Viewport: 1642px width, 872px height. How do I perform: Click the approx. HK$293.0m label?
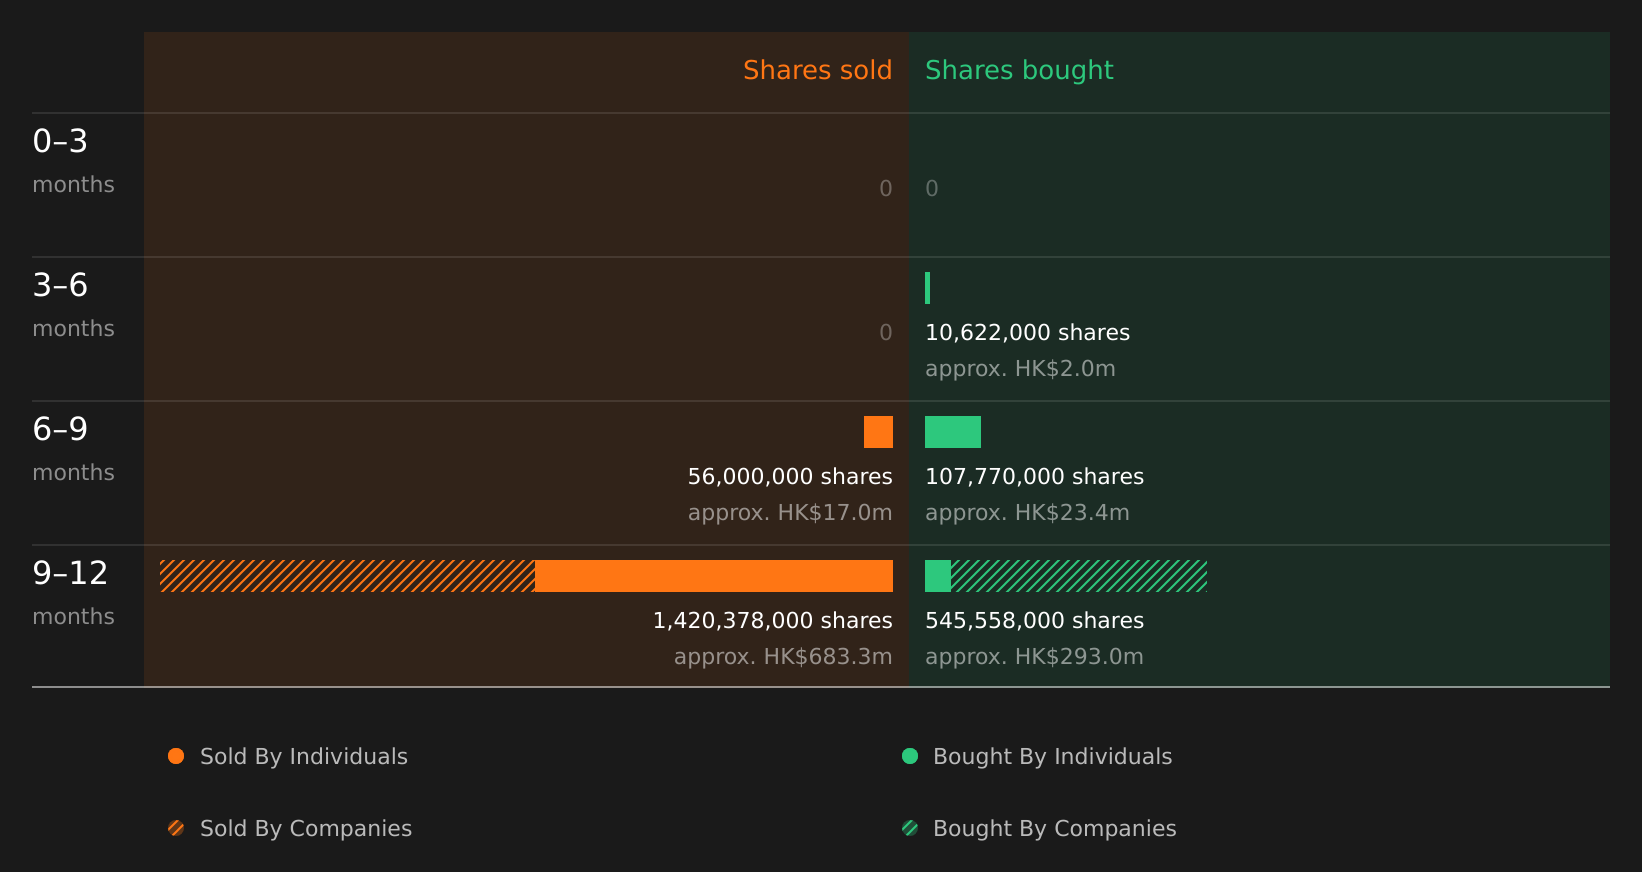(1034, 657)
